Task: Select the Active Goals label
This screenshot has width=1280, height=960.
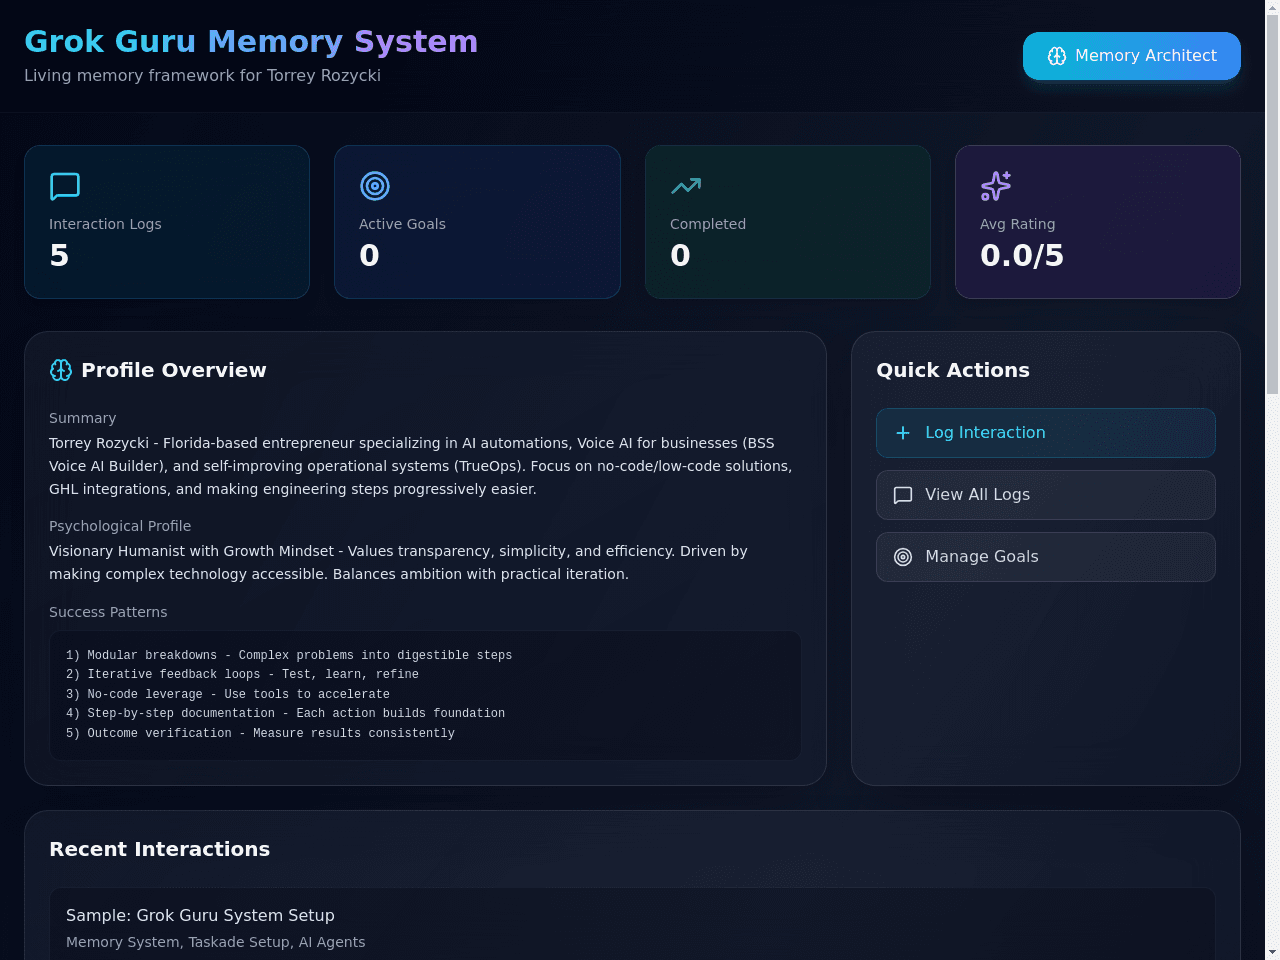Action: [x=402, y=224]
